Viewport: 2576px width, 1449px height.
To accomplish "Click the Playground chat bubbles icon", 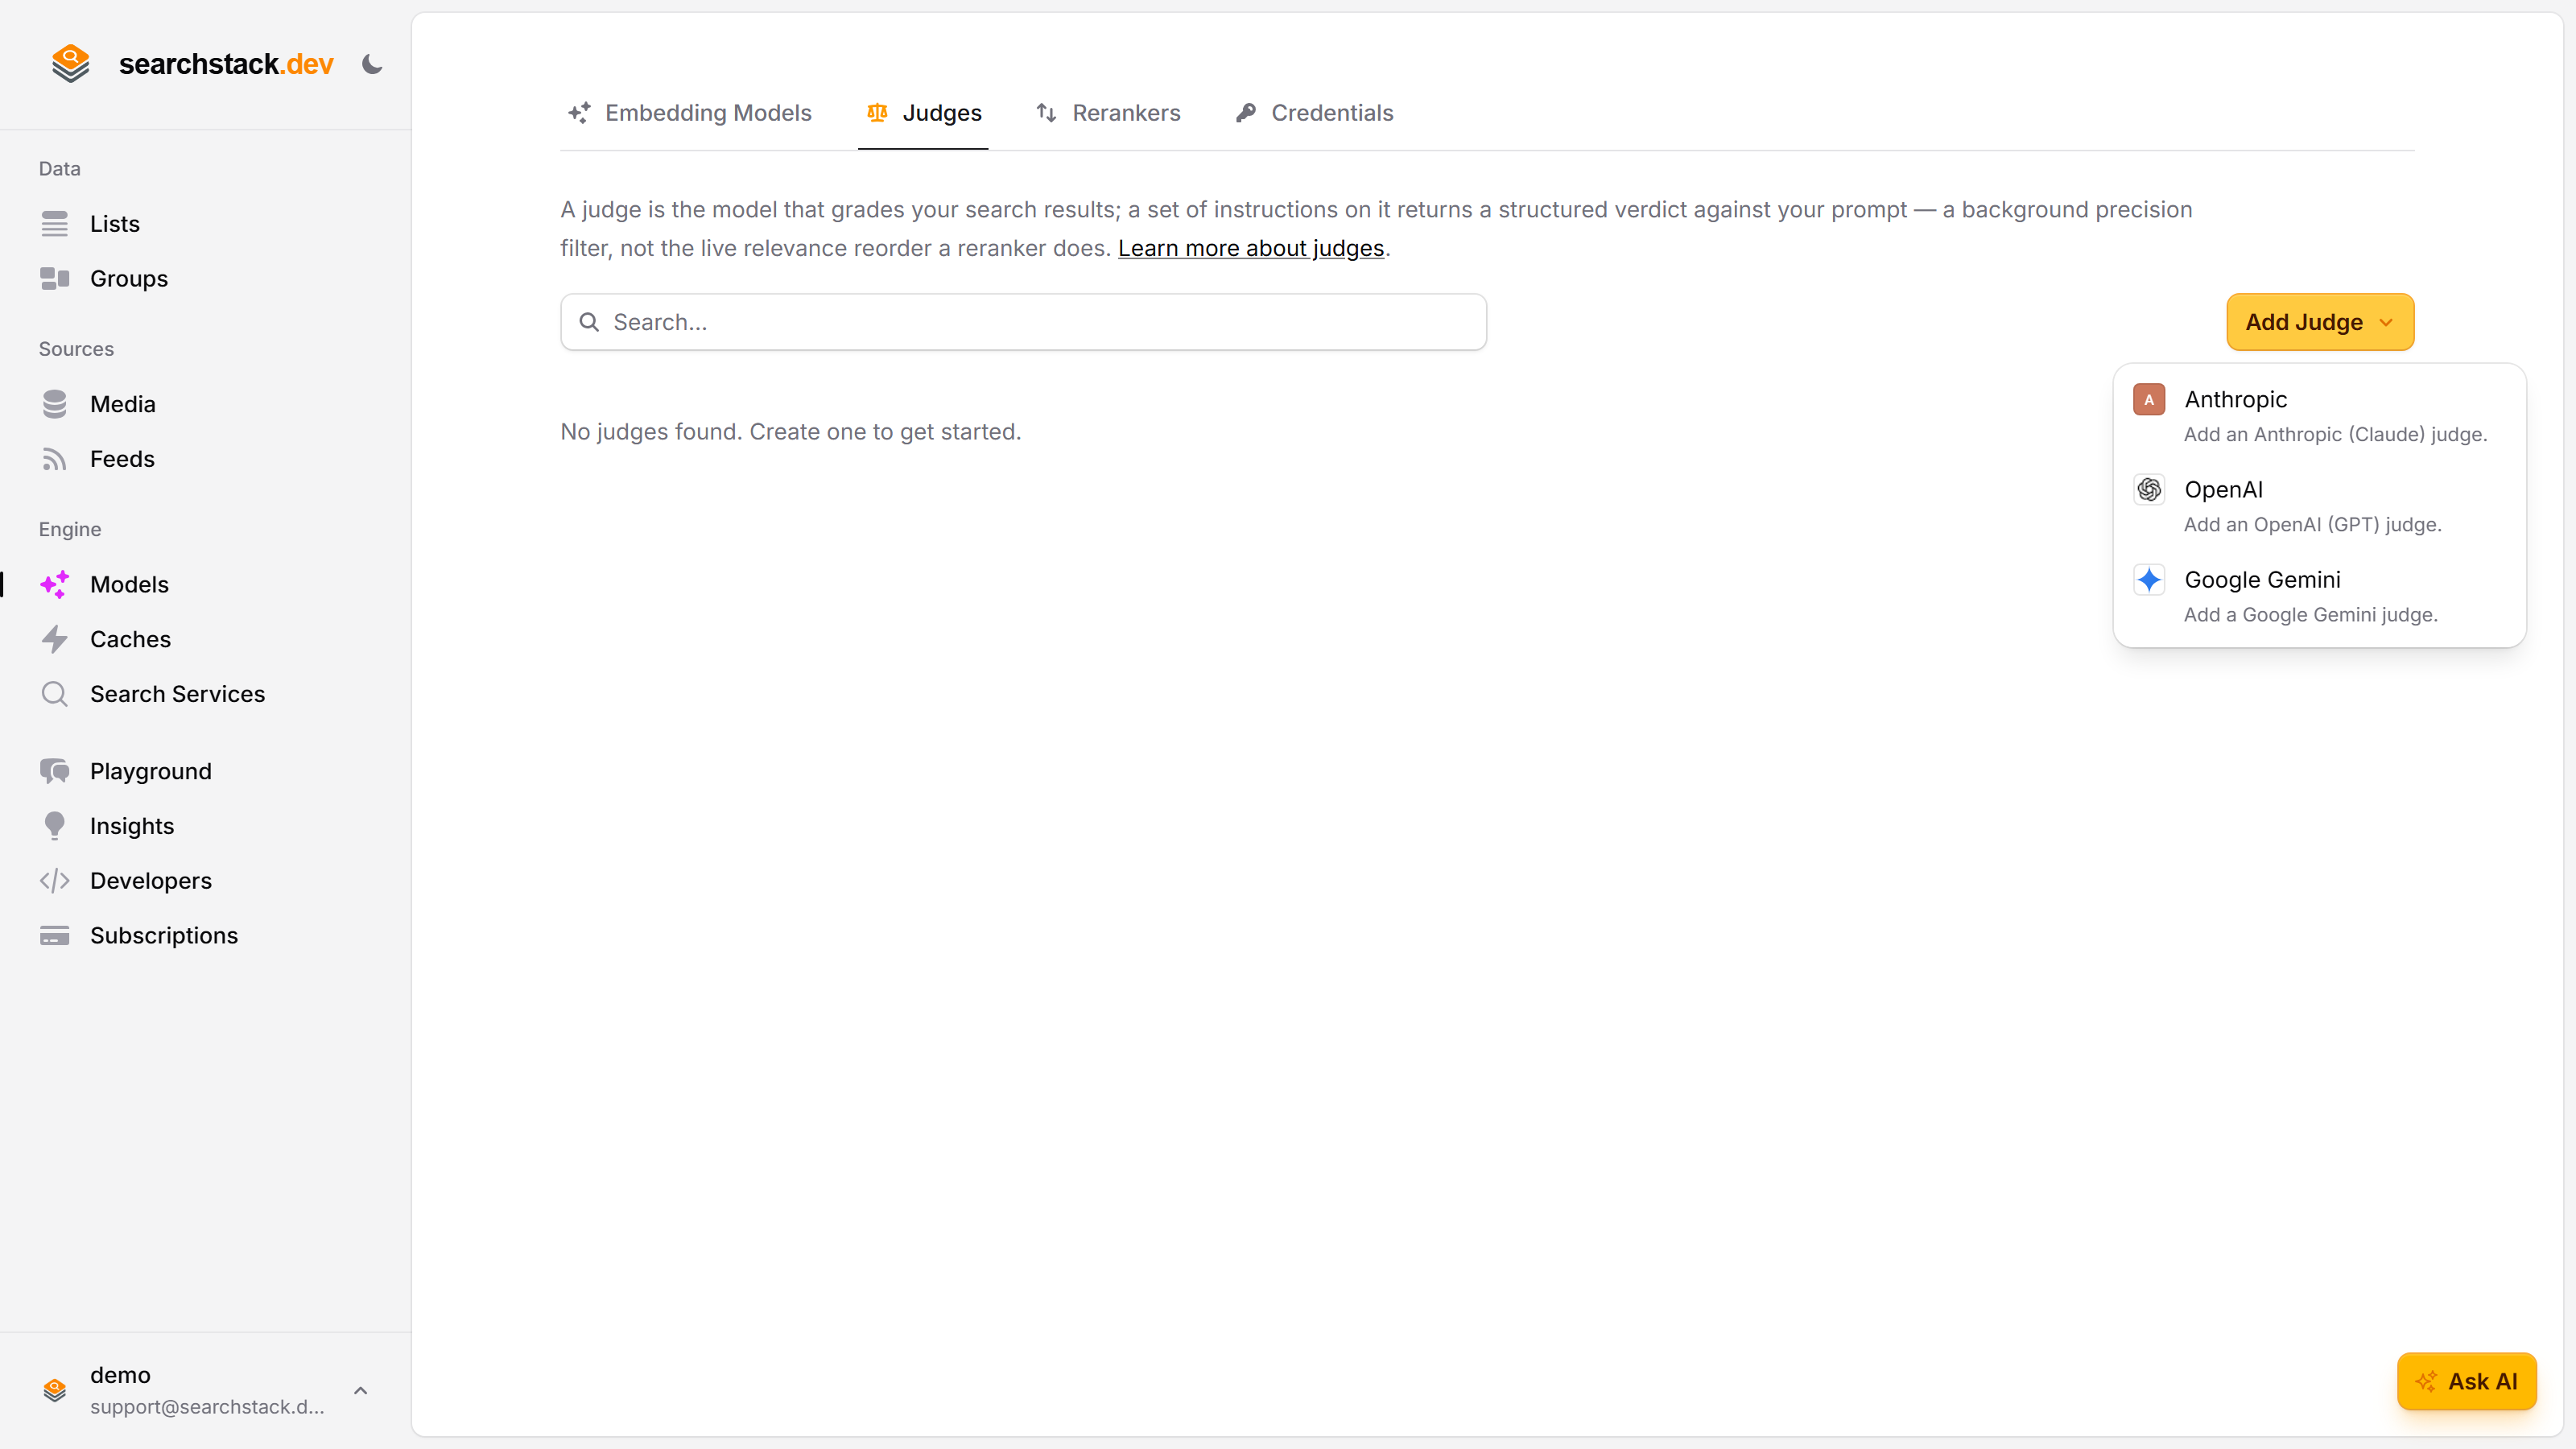I will (55, 771).
